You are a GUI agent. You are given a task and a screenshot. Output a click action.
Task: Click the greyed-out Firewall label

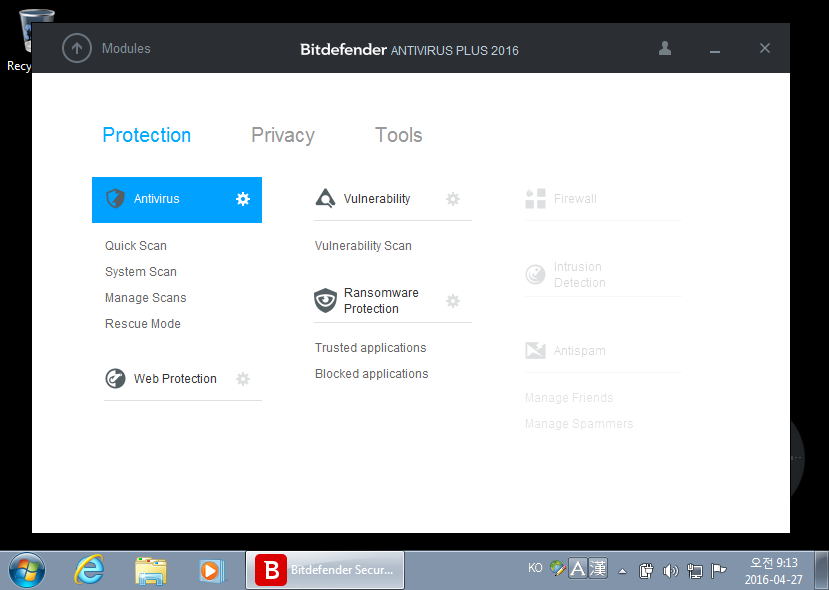point(575,199)
